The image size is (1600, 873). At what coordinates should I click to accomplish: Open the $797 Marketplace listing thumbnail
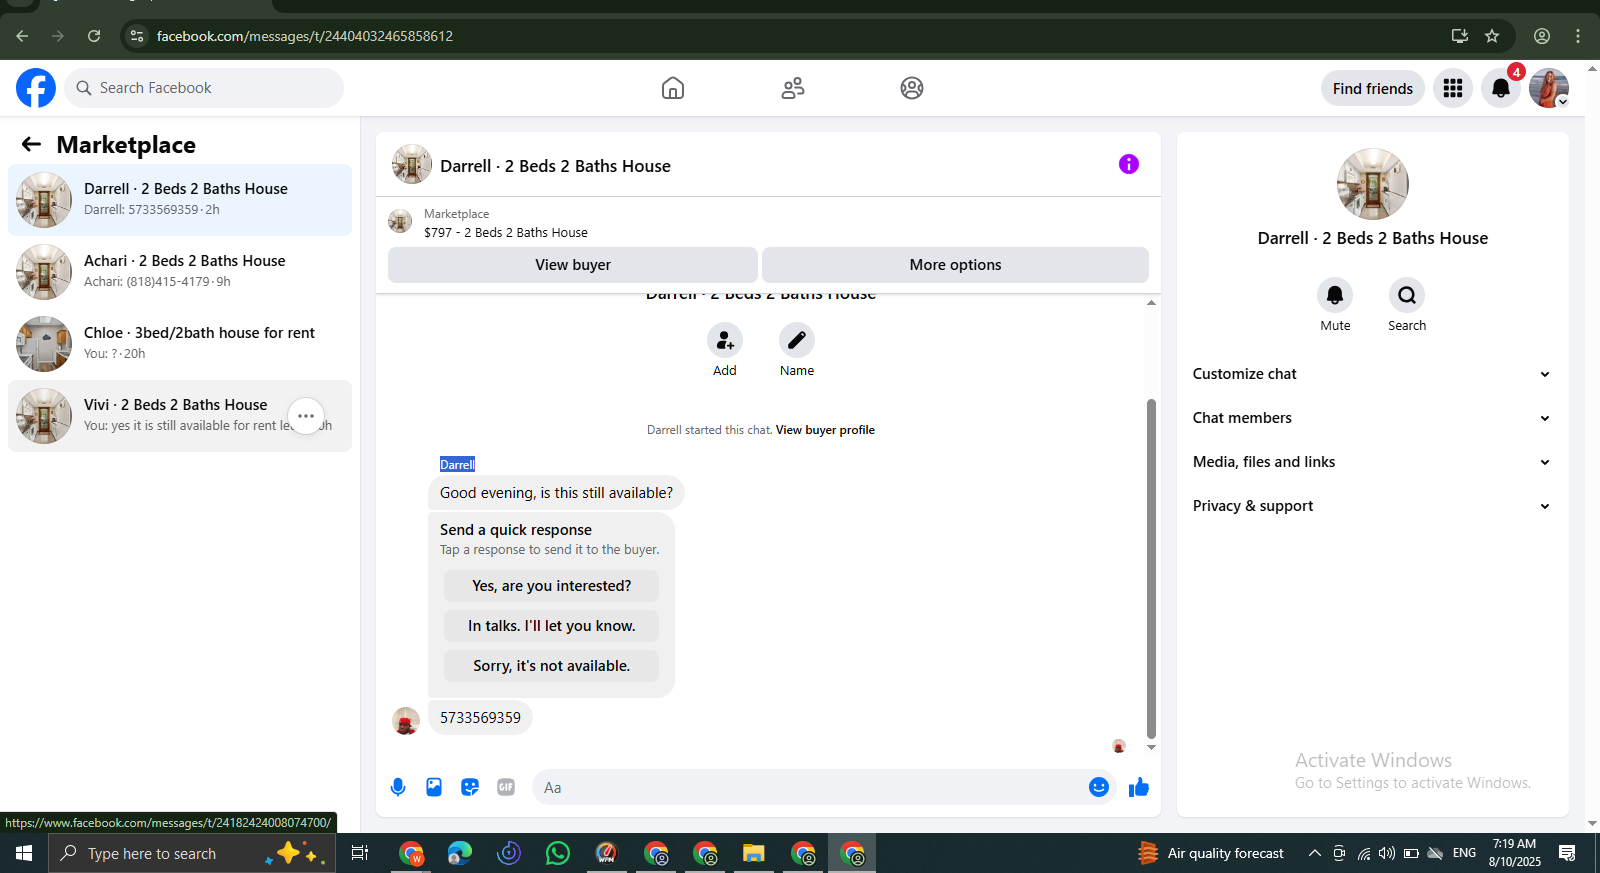click(400, 221)
